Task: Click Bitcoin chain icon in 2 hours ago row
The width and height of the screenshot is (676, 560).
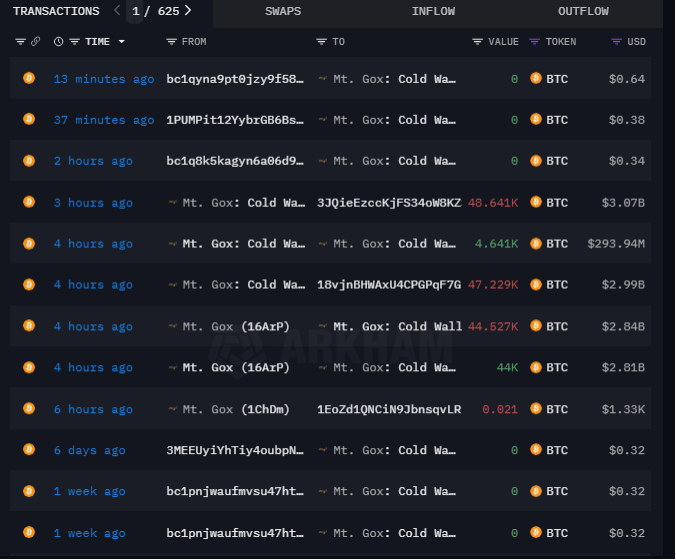Action: (x=29, y=160)
